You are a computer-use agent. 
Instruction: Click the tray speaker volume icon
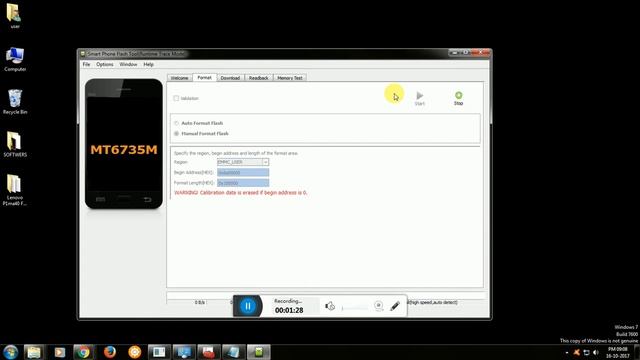pos(596,352)
